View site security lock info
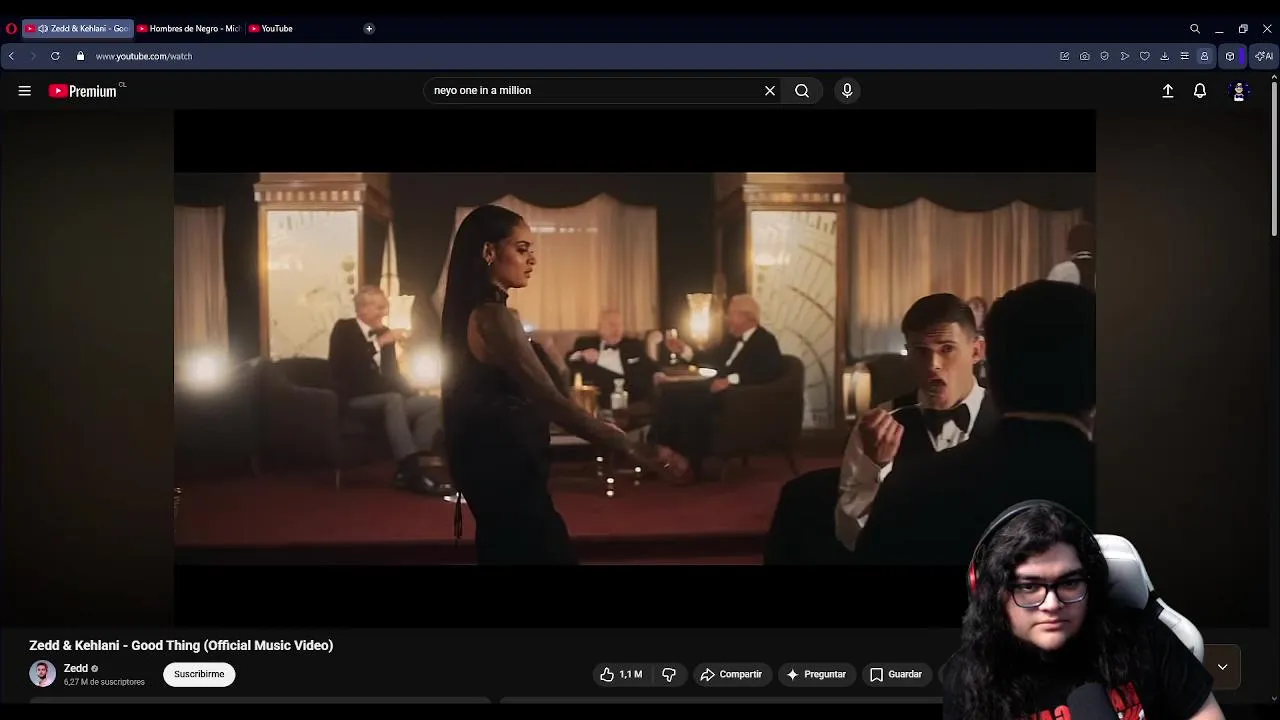The width and height of the screenshot is (1280, 720). [81, 56]
